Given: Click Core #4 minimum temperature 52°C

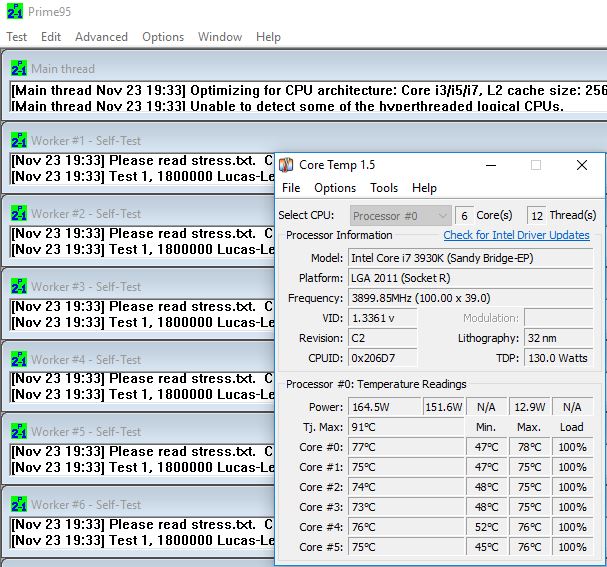Looking at the screenshot, I should pos(487,527).
